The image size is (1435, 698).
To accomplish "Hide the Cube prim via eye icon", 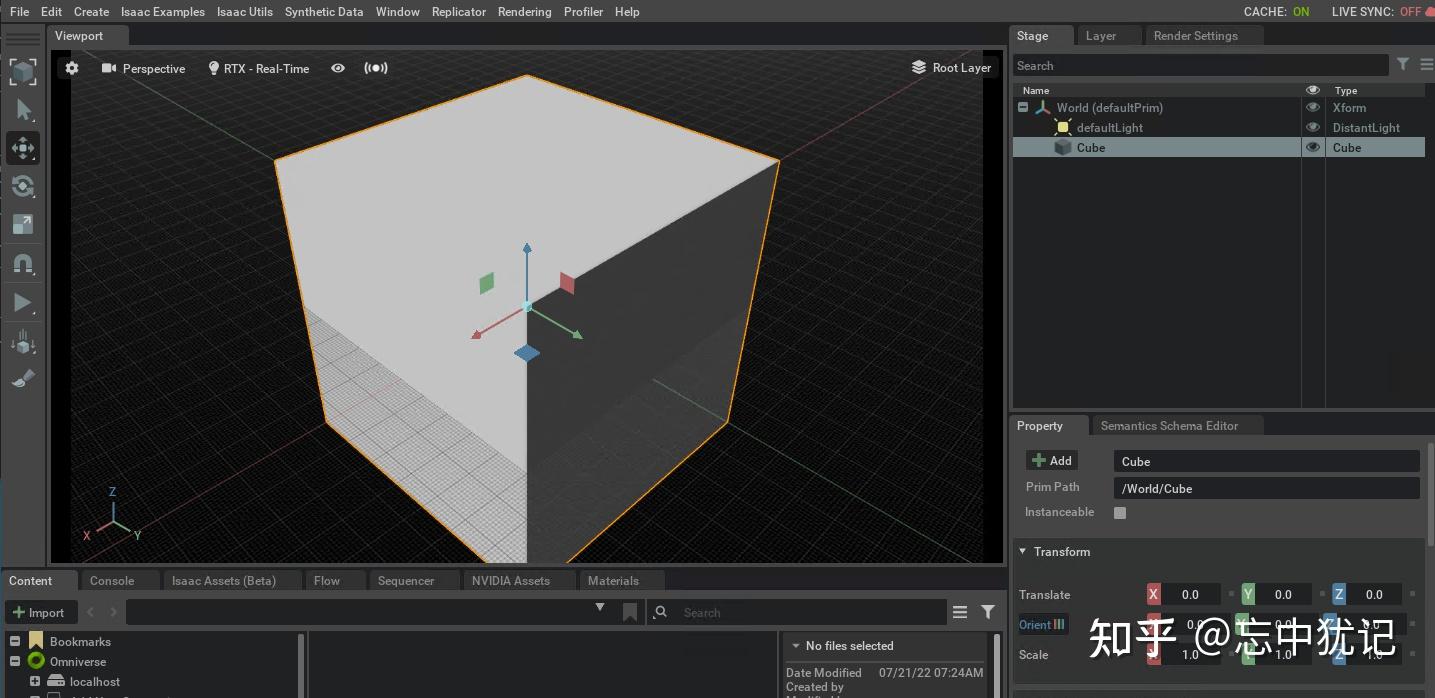I will pyautogui.click(x=1313, y=147).
